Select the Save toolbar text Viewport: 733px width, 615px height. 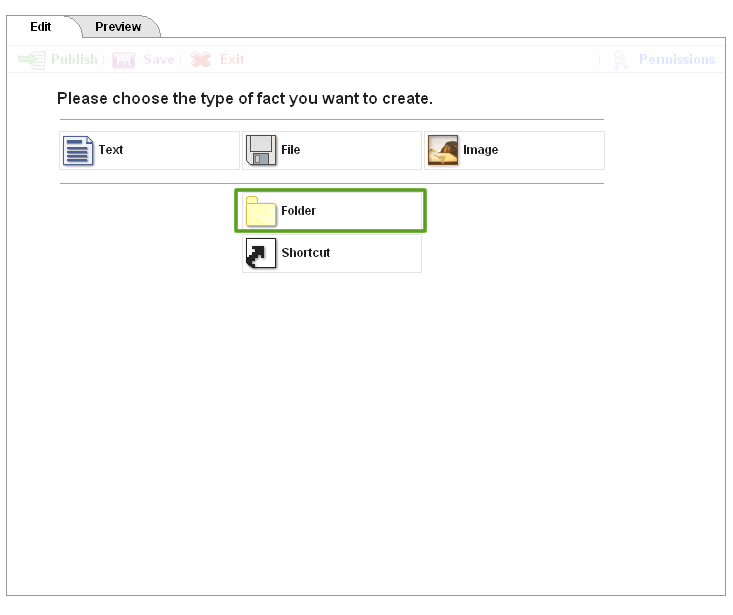tap(158, 60)
